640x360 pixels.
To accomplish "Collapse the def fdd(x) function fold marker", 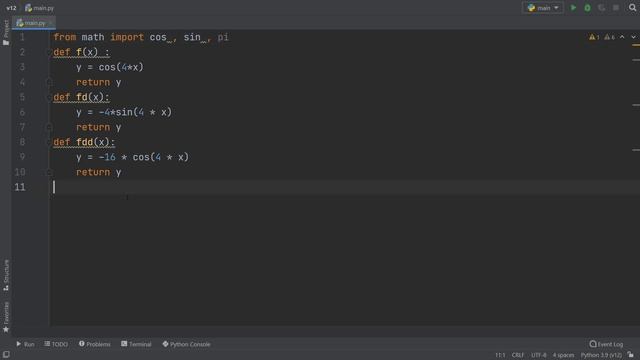I will 49,142.
